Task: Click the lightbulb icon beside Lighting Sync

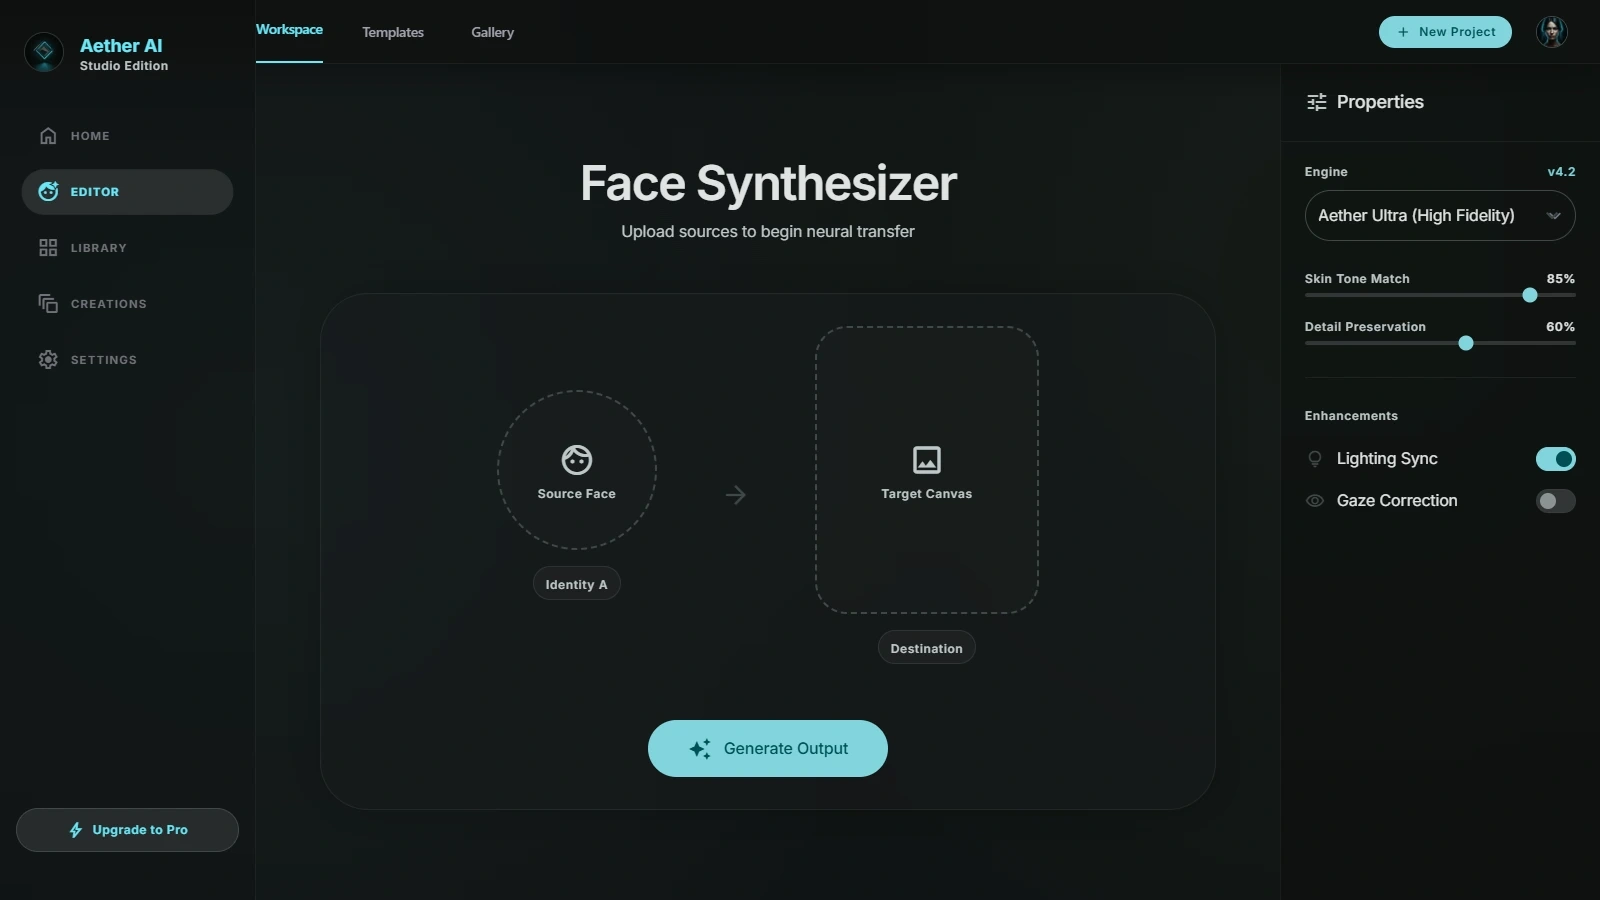Action: point(1315,459)
